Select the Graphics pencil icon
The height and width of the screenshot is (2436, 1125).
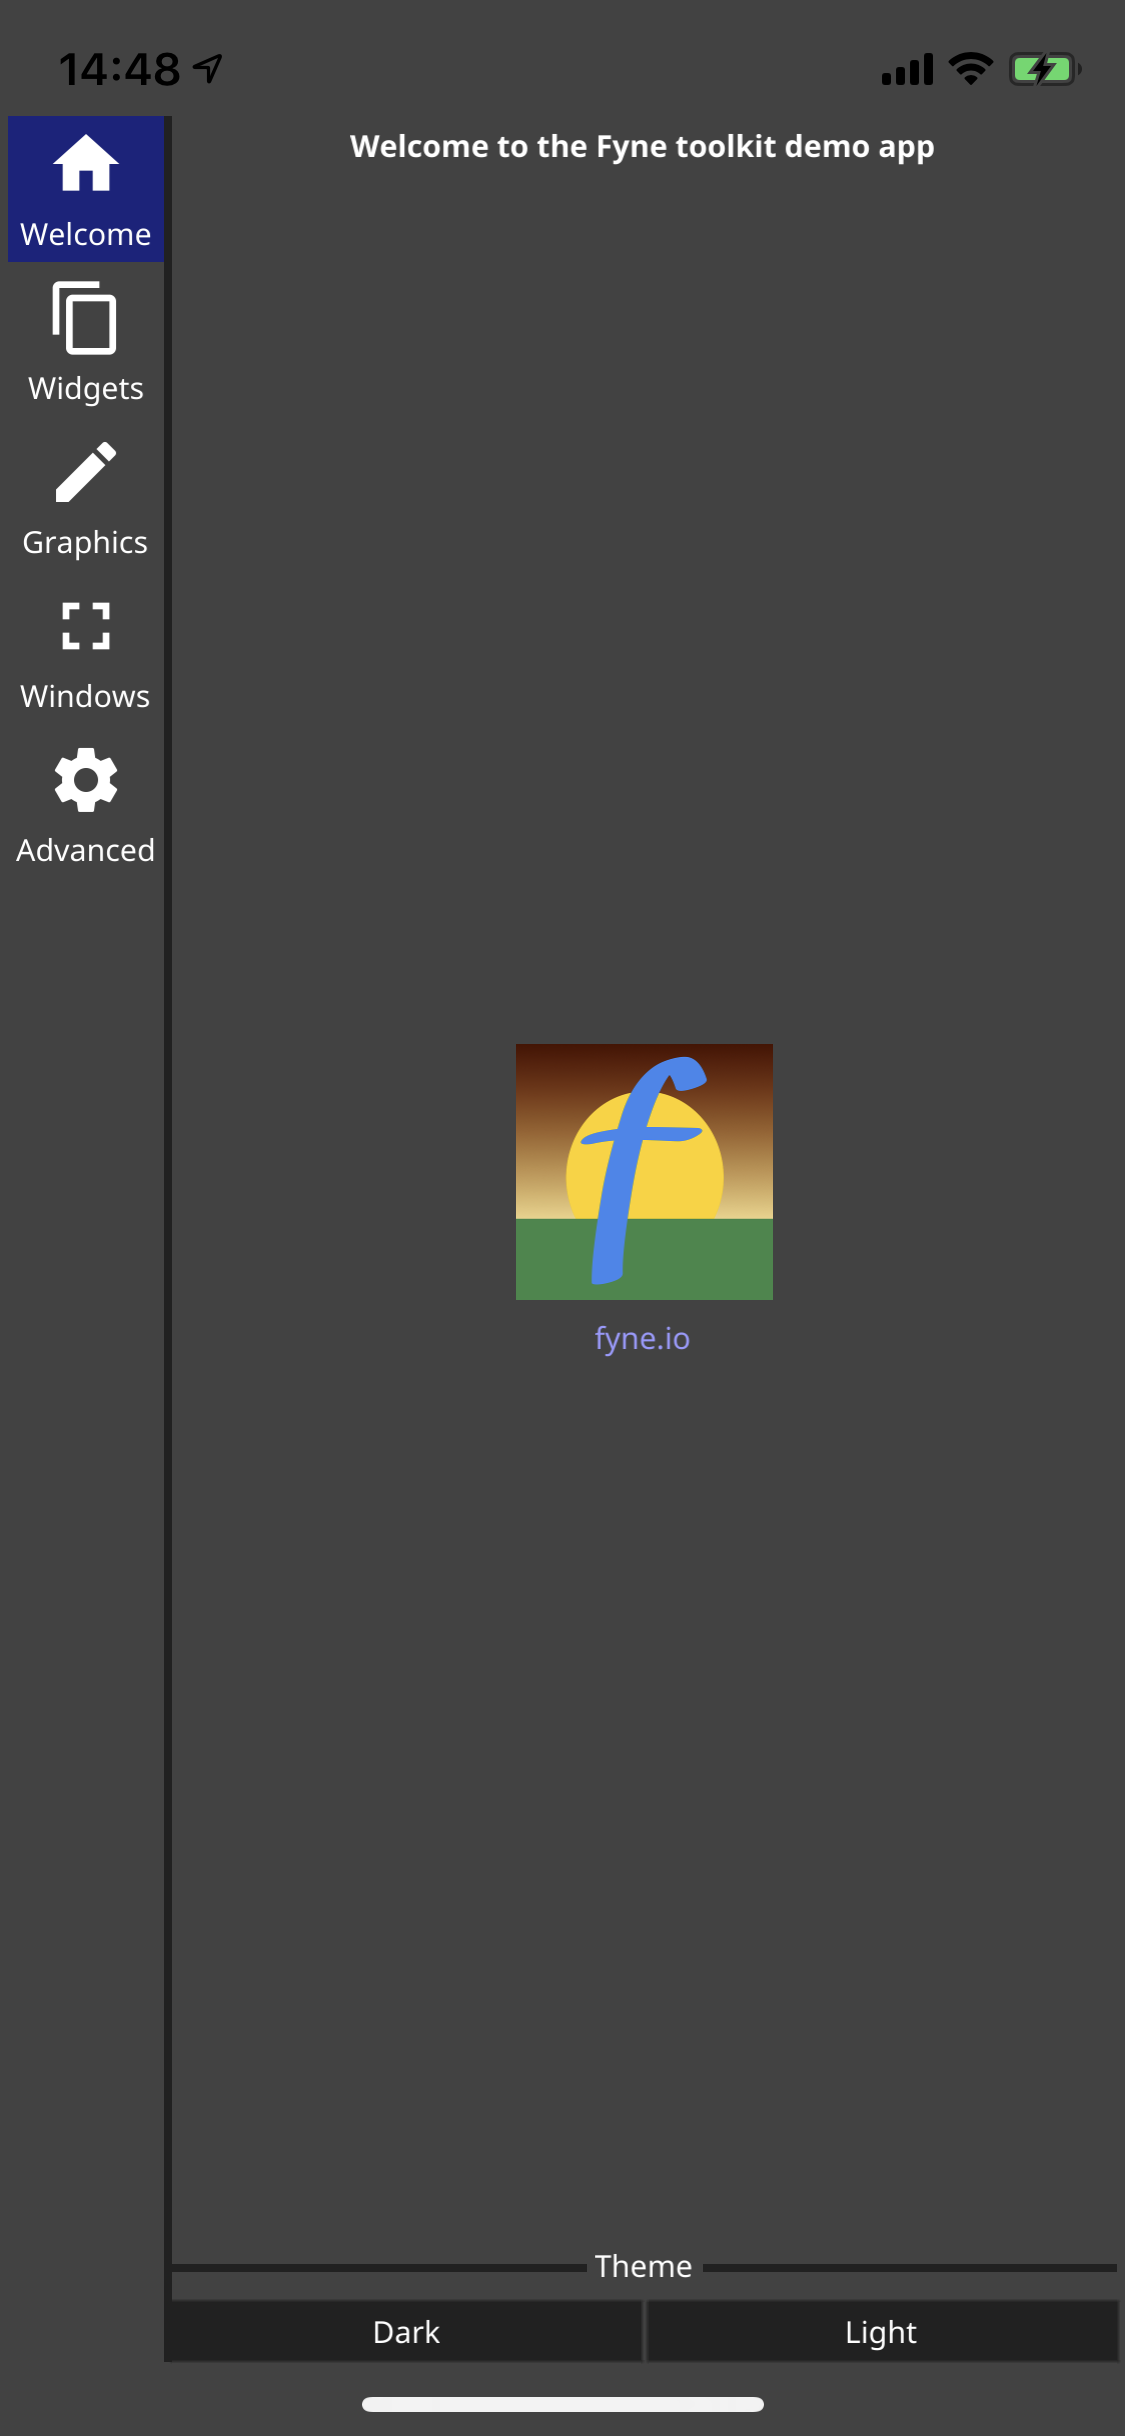point(86,472)
